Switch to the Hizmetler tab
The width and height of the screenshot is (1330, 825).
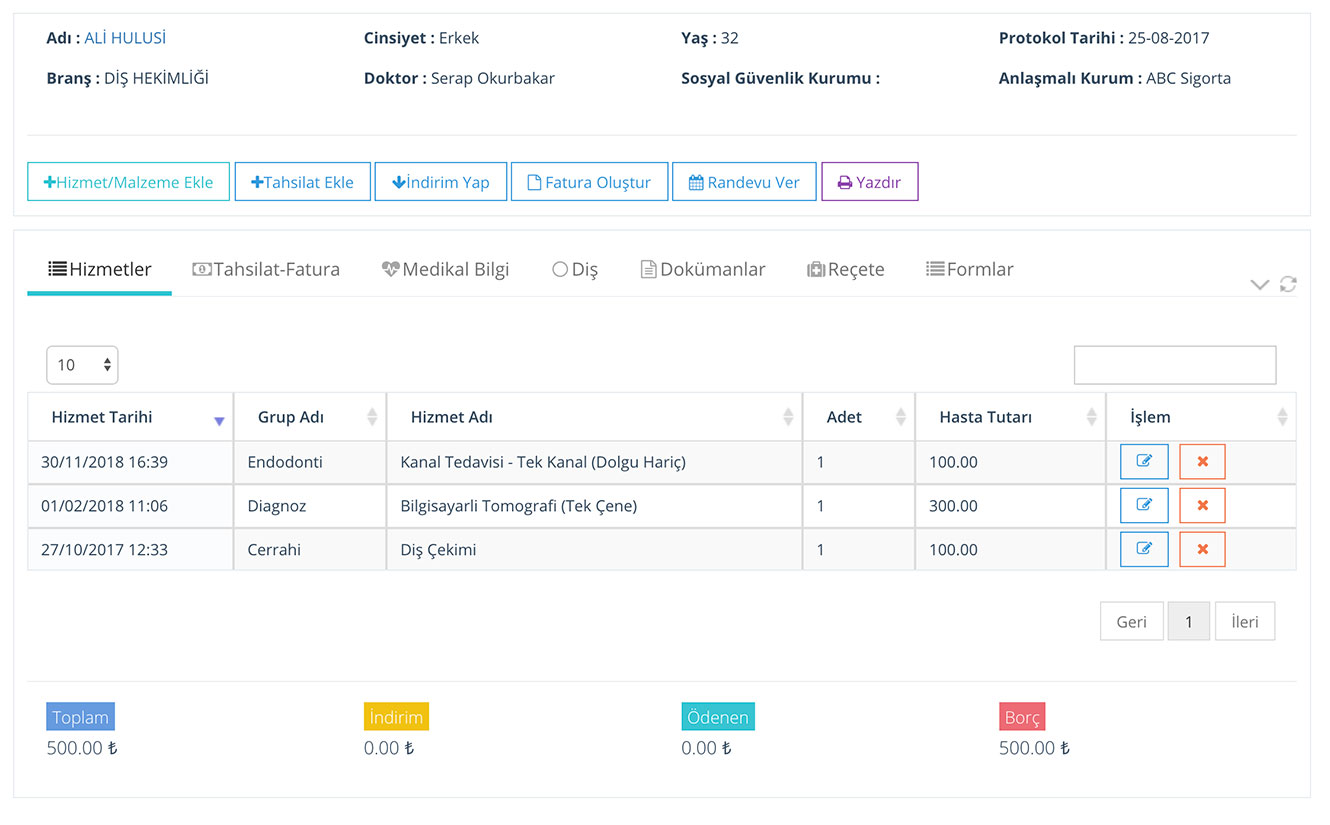[99, 269]
